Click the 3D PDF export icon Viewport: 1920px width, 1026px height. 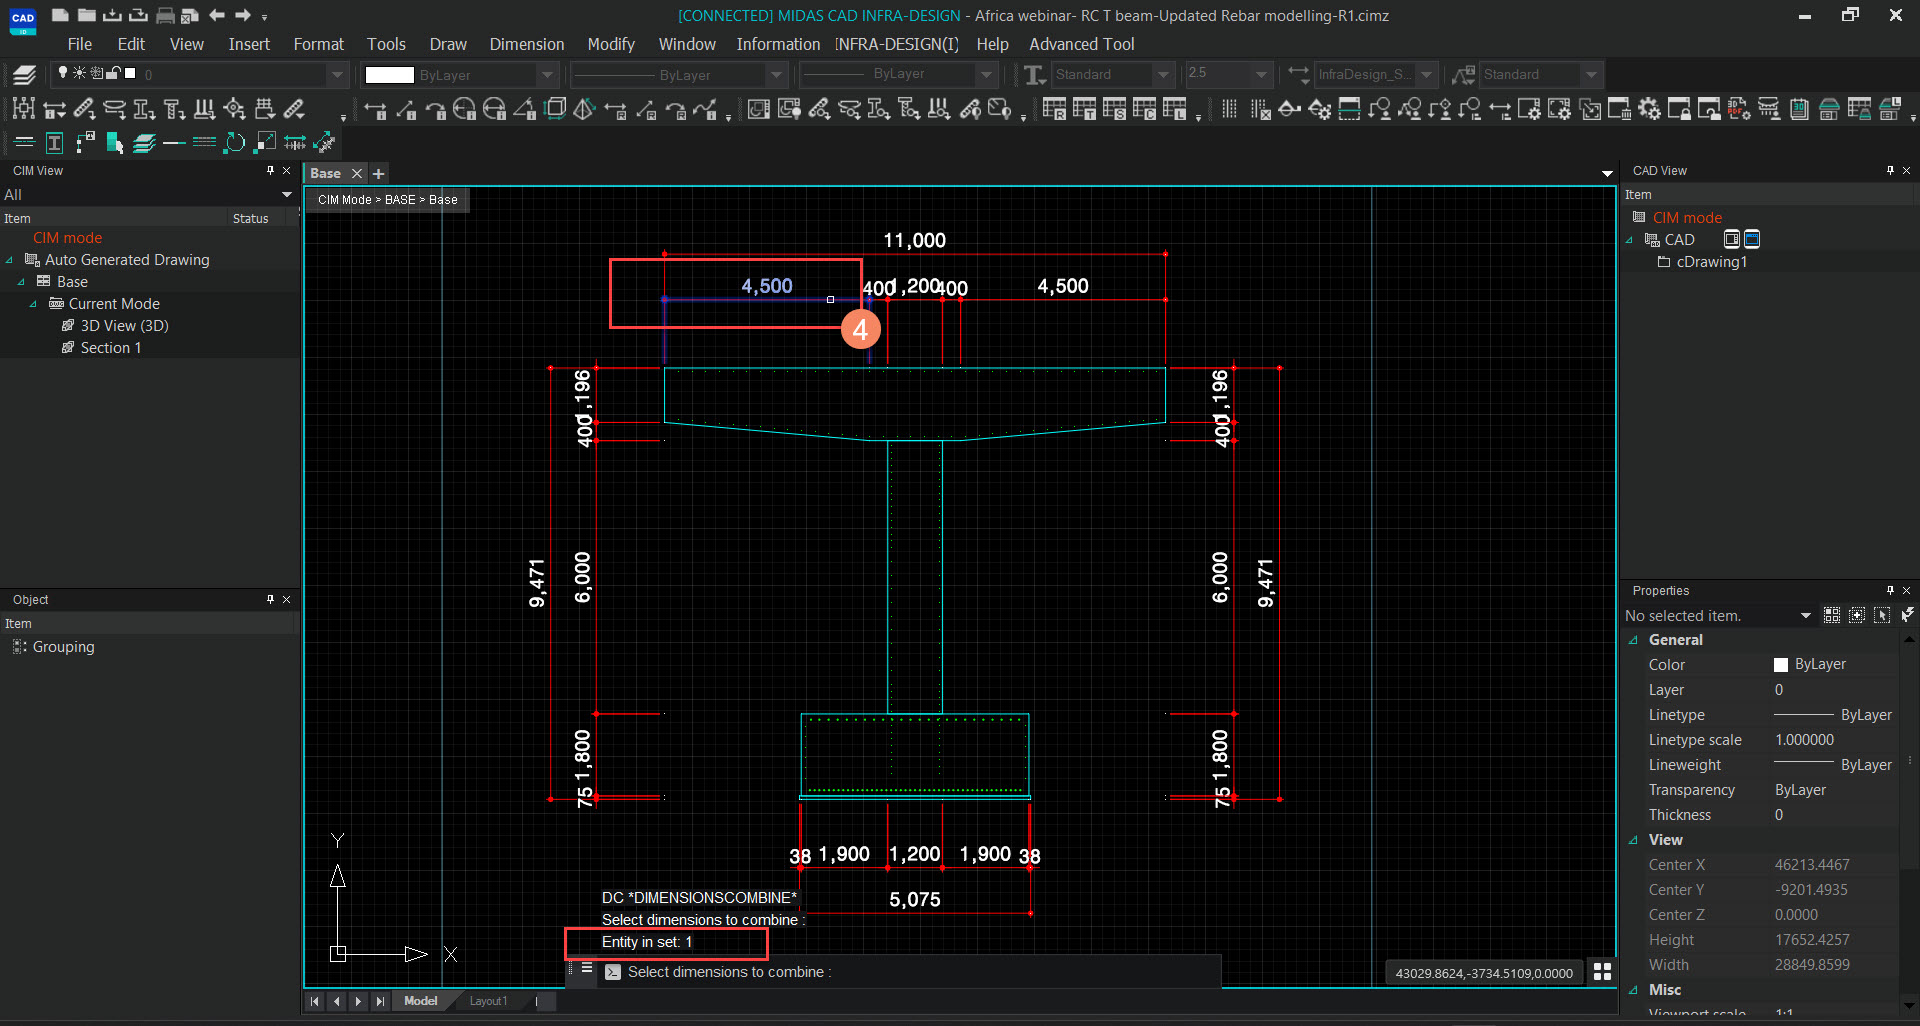(1739, 109)
